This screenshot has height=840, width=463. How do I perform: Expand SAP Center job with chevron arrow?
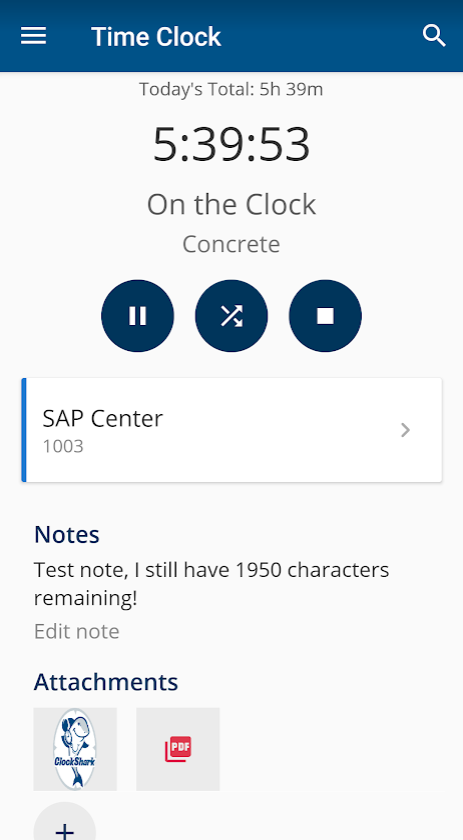pos(406,430)
